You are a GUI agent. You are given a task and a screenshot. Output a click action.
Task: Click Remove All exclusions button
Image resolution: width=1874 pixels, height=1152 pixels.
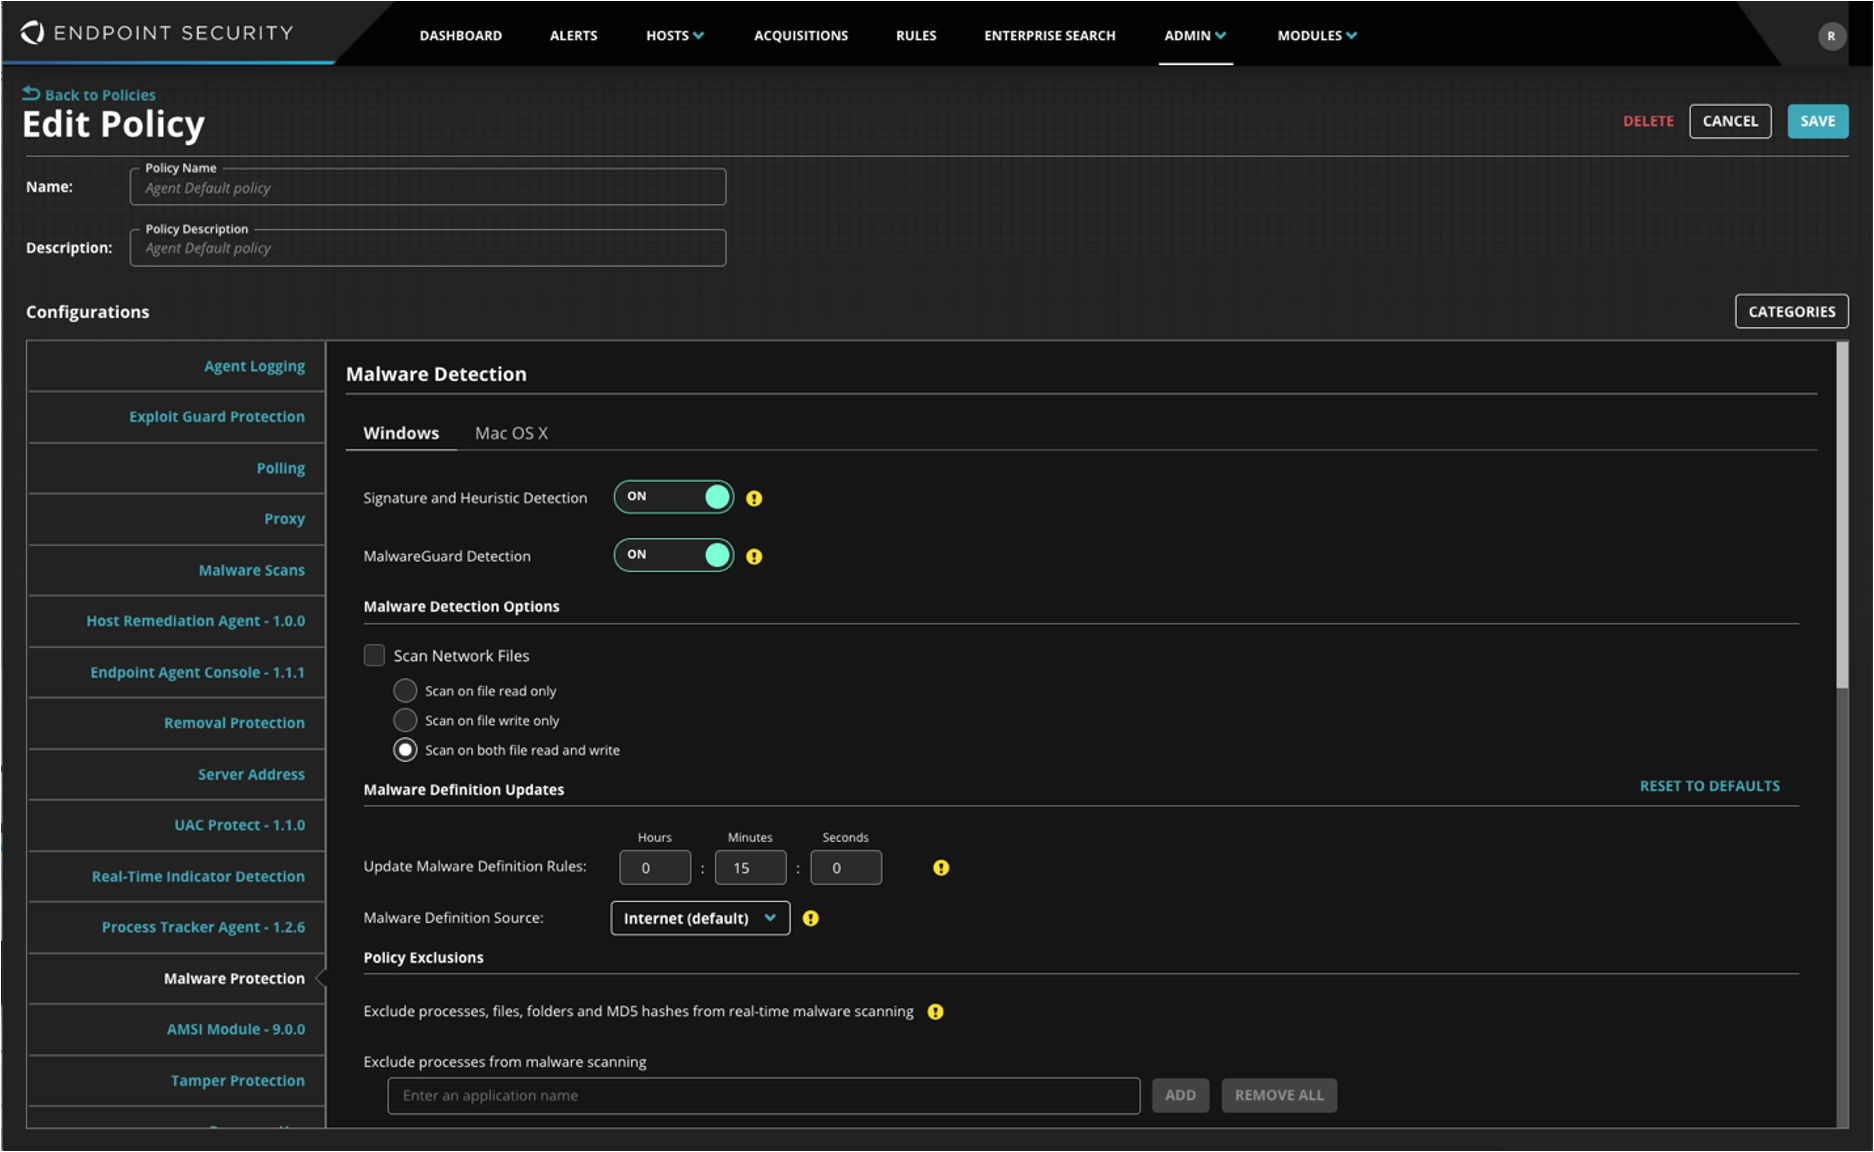coord(1279,1095)
